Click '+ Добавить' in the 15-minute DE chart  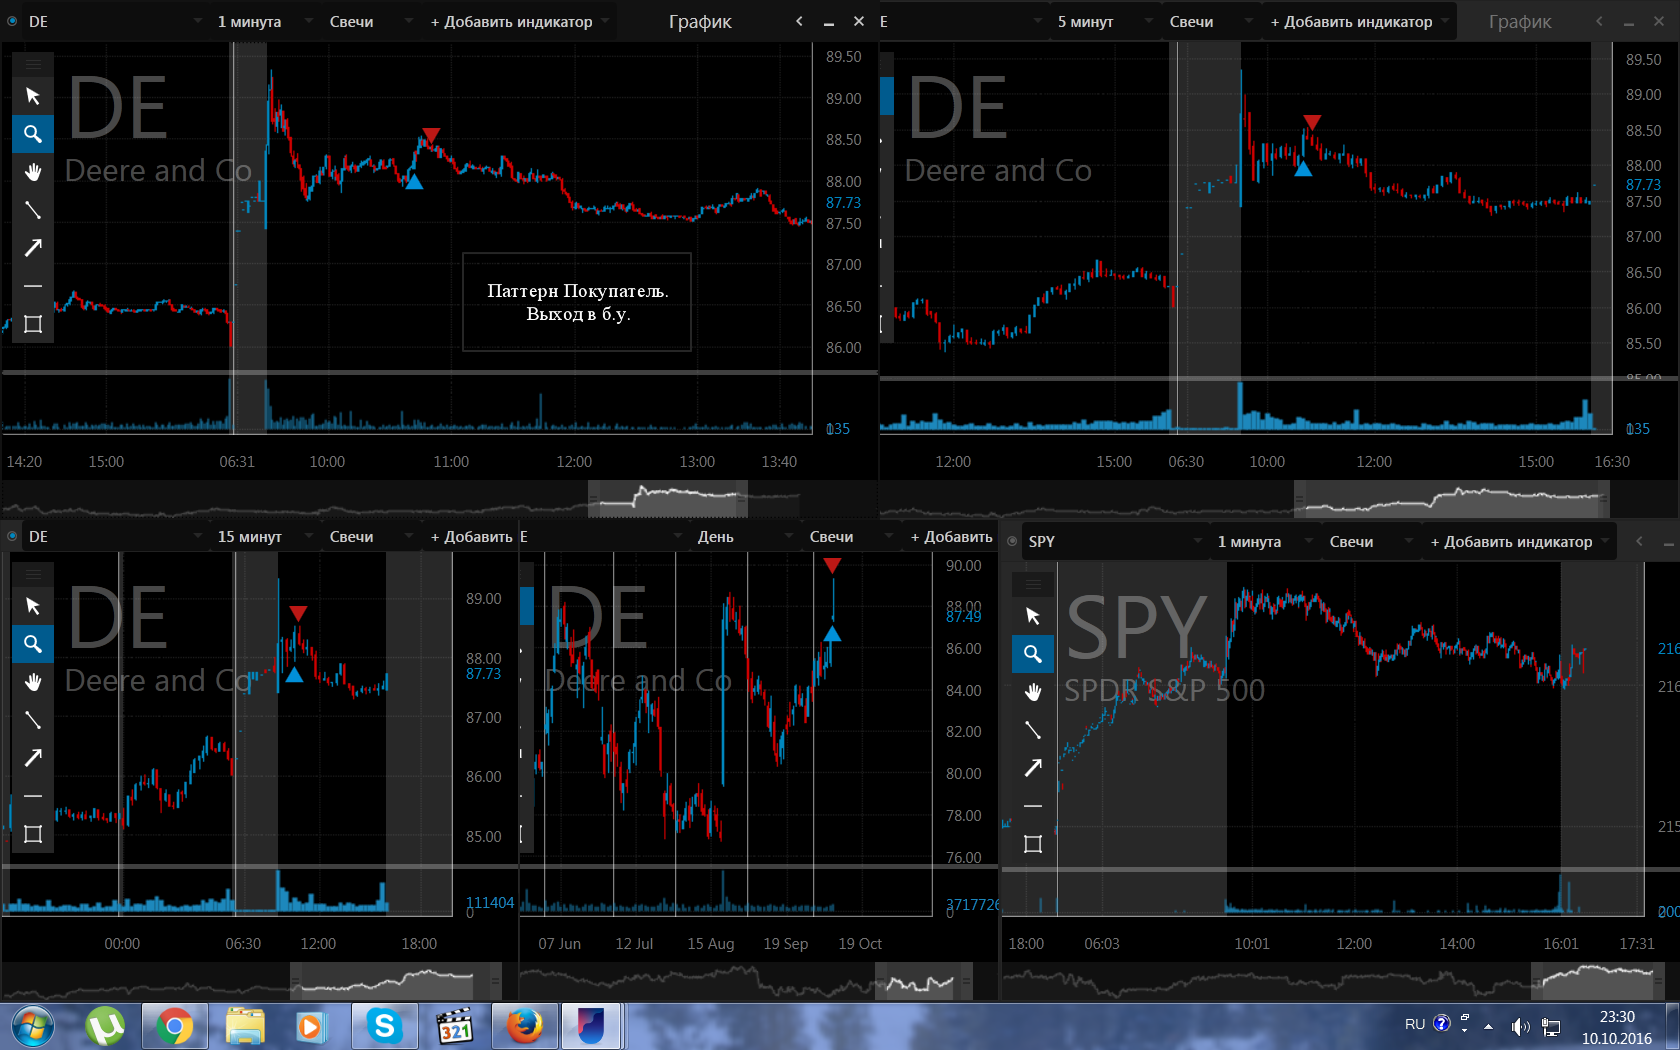pos(471,536)
